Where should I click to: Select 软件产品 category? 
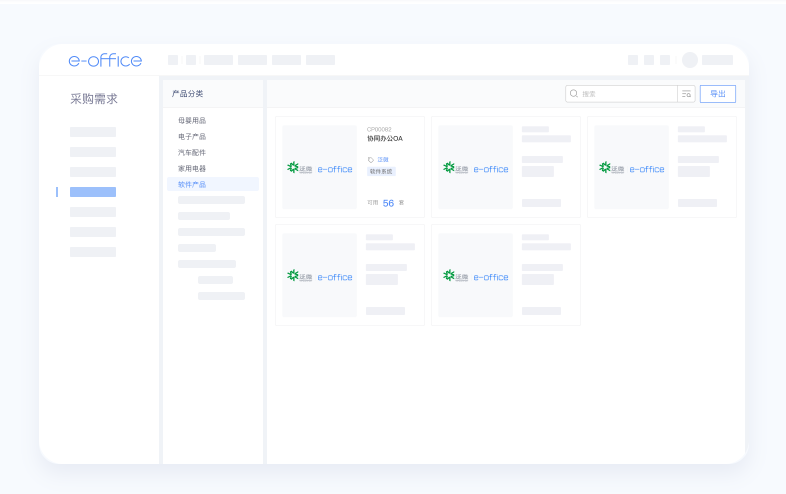pyautogui.click(x=192, y=185)
